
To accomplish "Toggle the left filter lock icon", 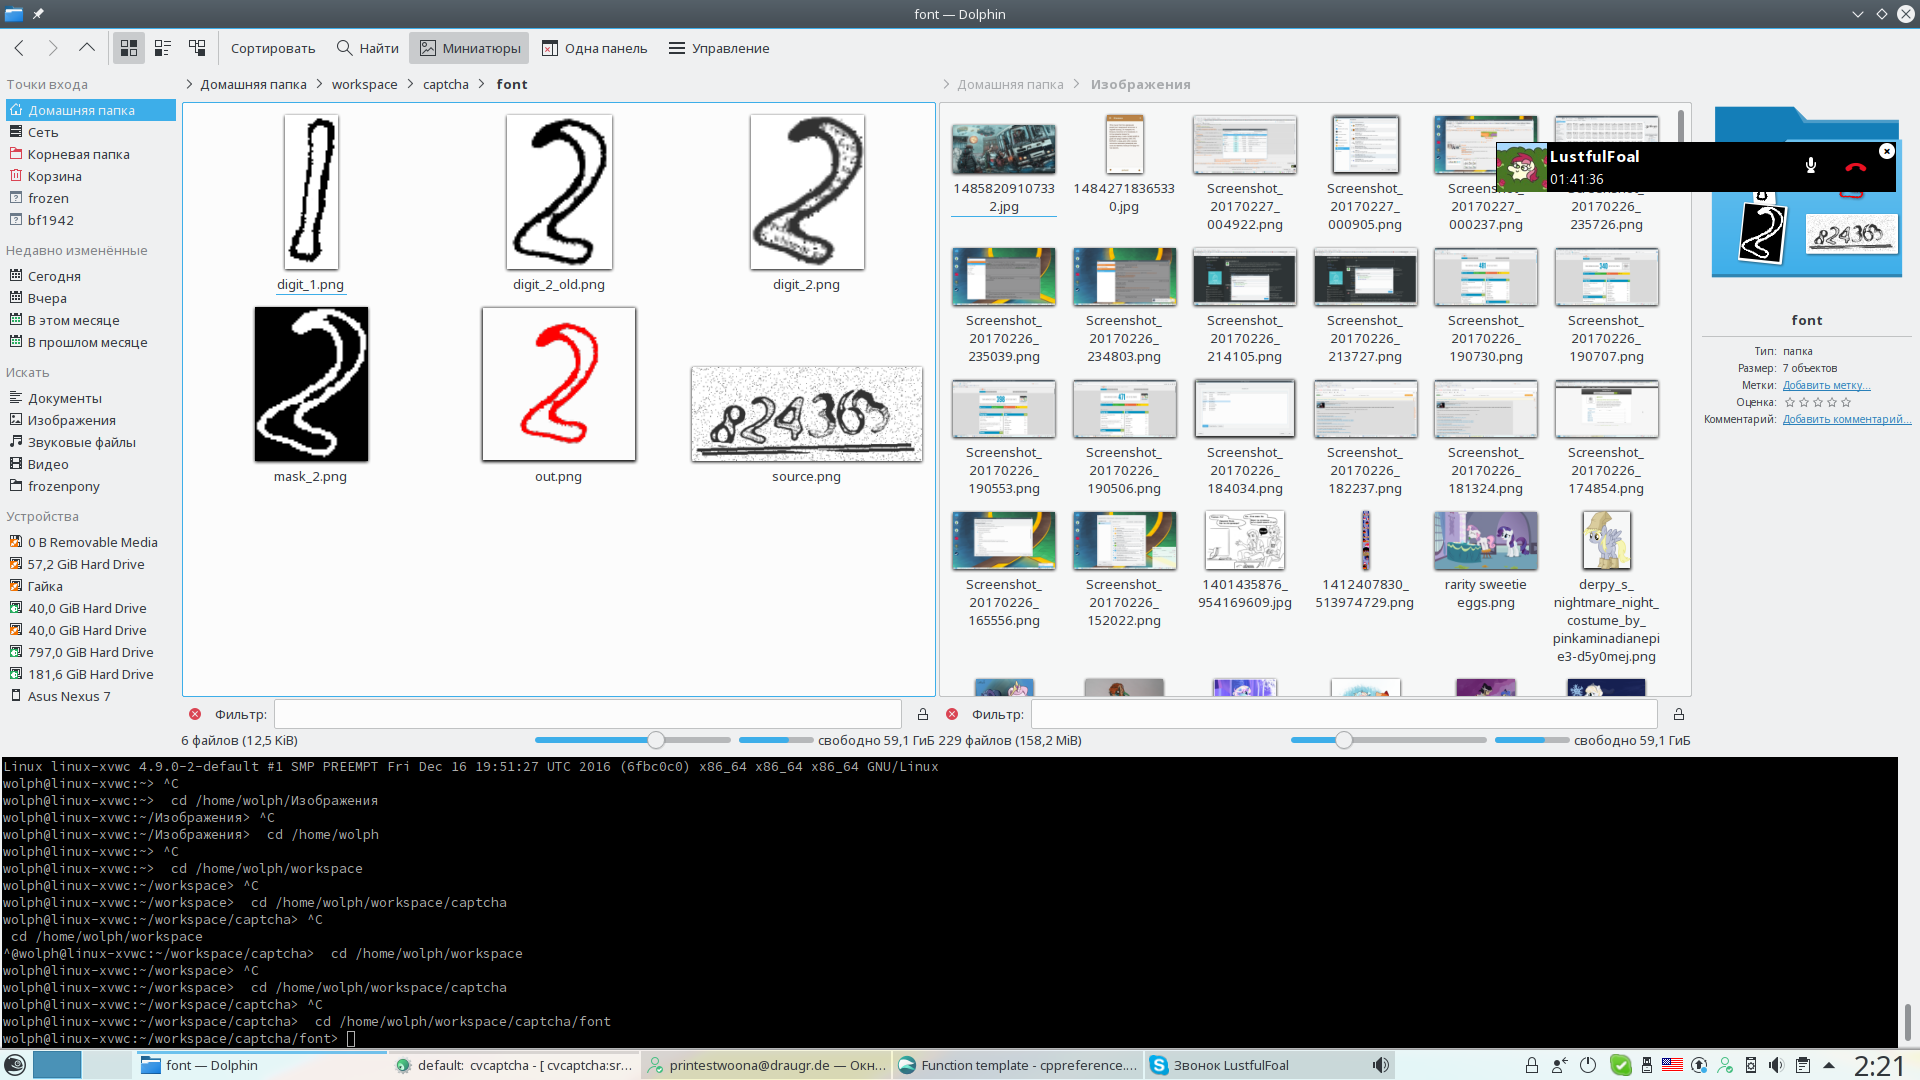I will [x=923, y=714].
